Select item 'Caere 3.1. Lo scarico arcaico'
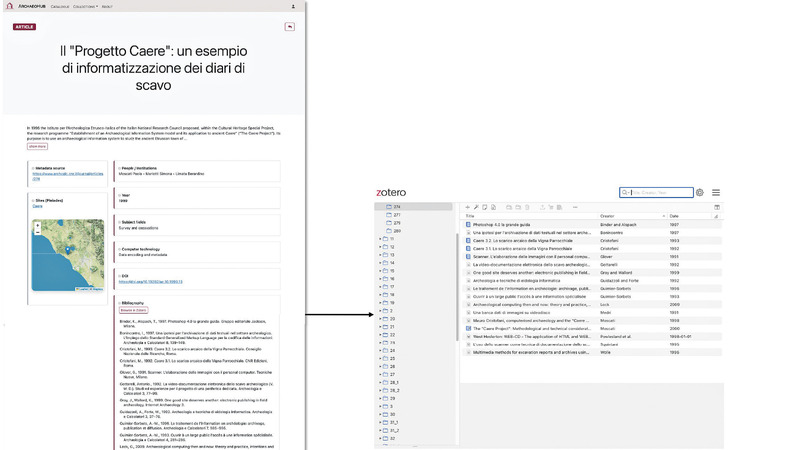The image size is (800, 450). [592, 248]
